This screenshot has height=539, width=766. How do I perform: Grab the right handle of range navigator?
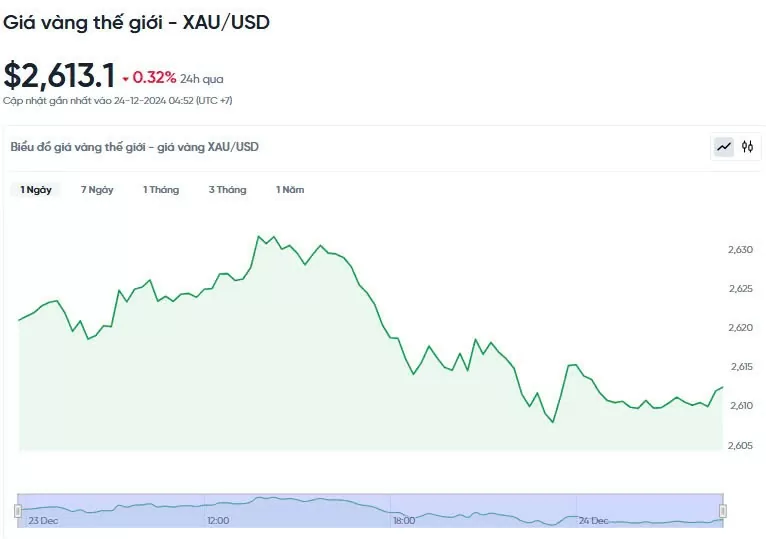[x=722, y=511]
